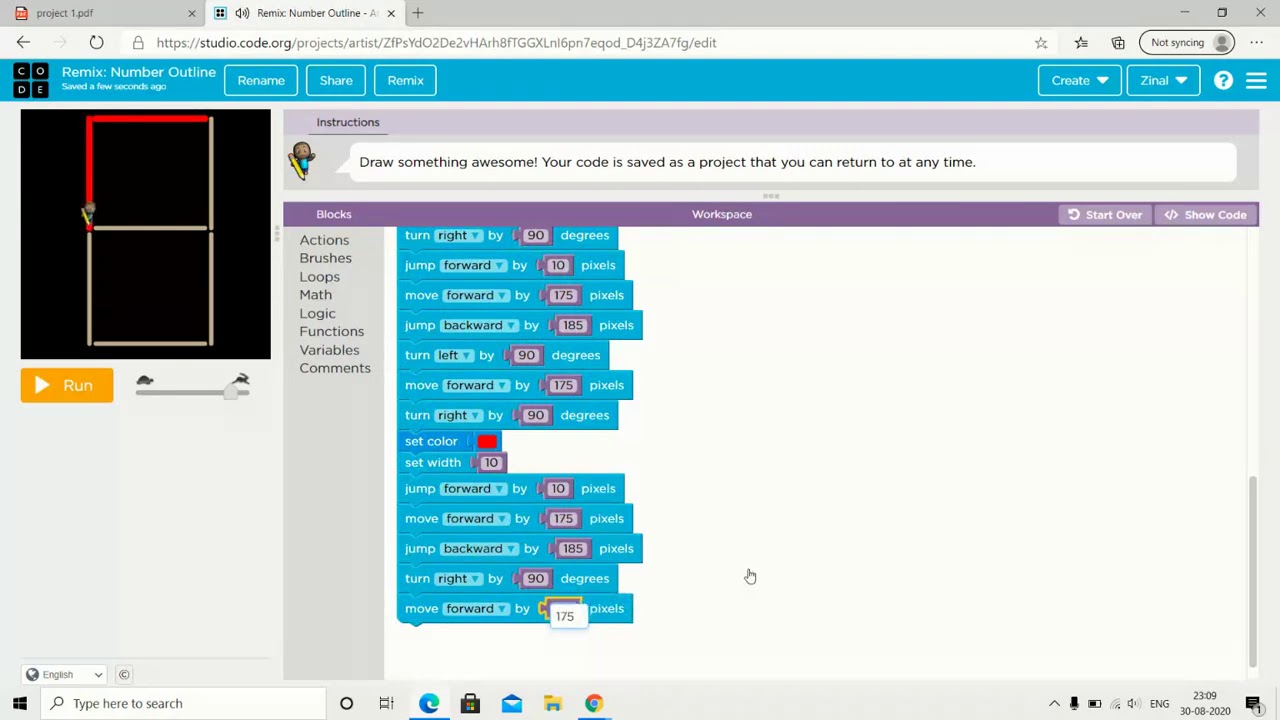The height and width of the screenshot is (720, 1280).
Task: Click the browser address bar URL
Action: 436,43
